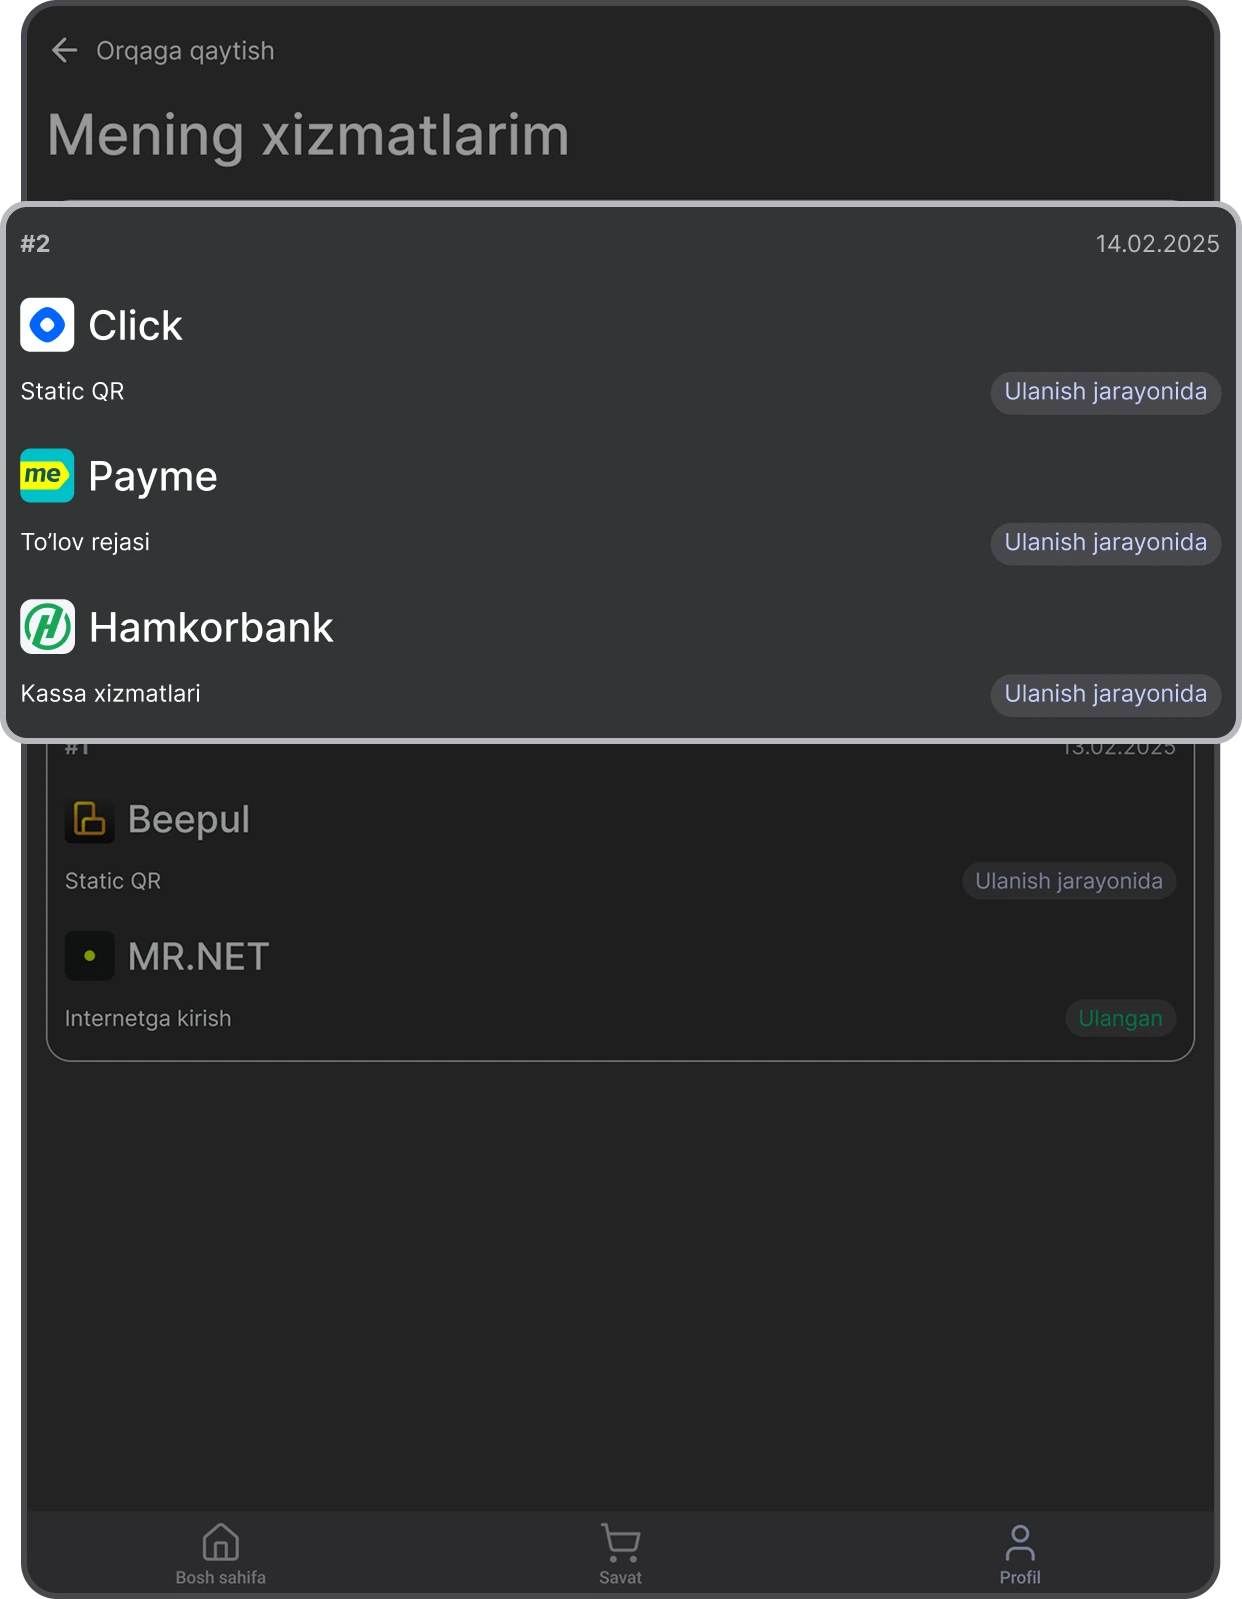This screenshot has width=1242, height=1599.
Task: Select the 14.02.2025 date label
Action: tap(1157, 244)
